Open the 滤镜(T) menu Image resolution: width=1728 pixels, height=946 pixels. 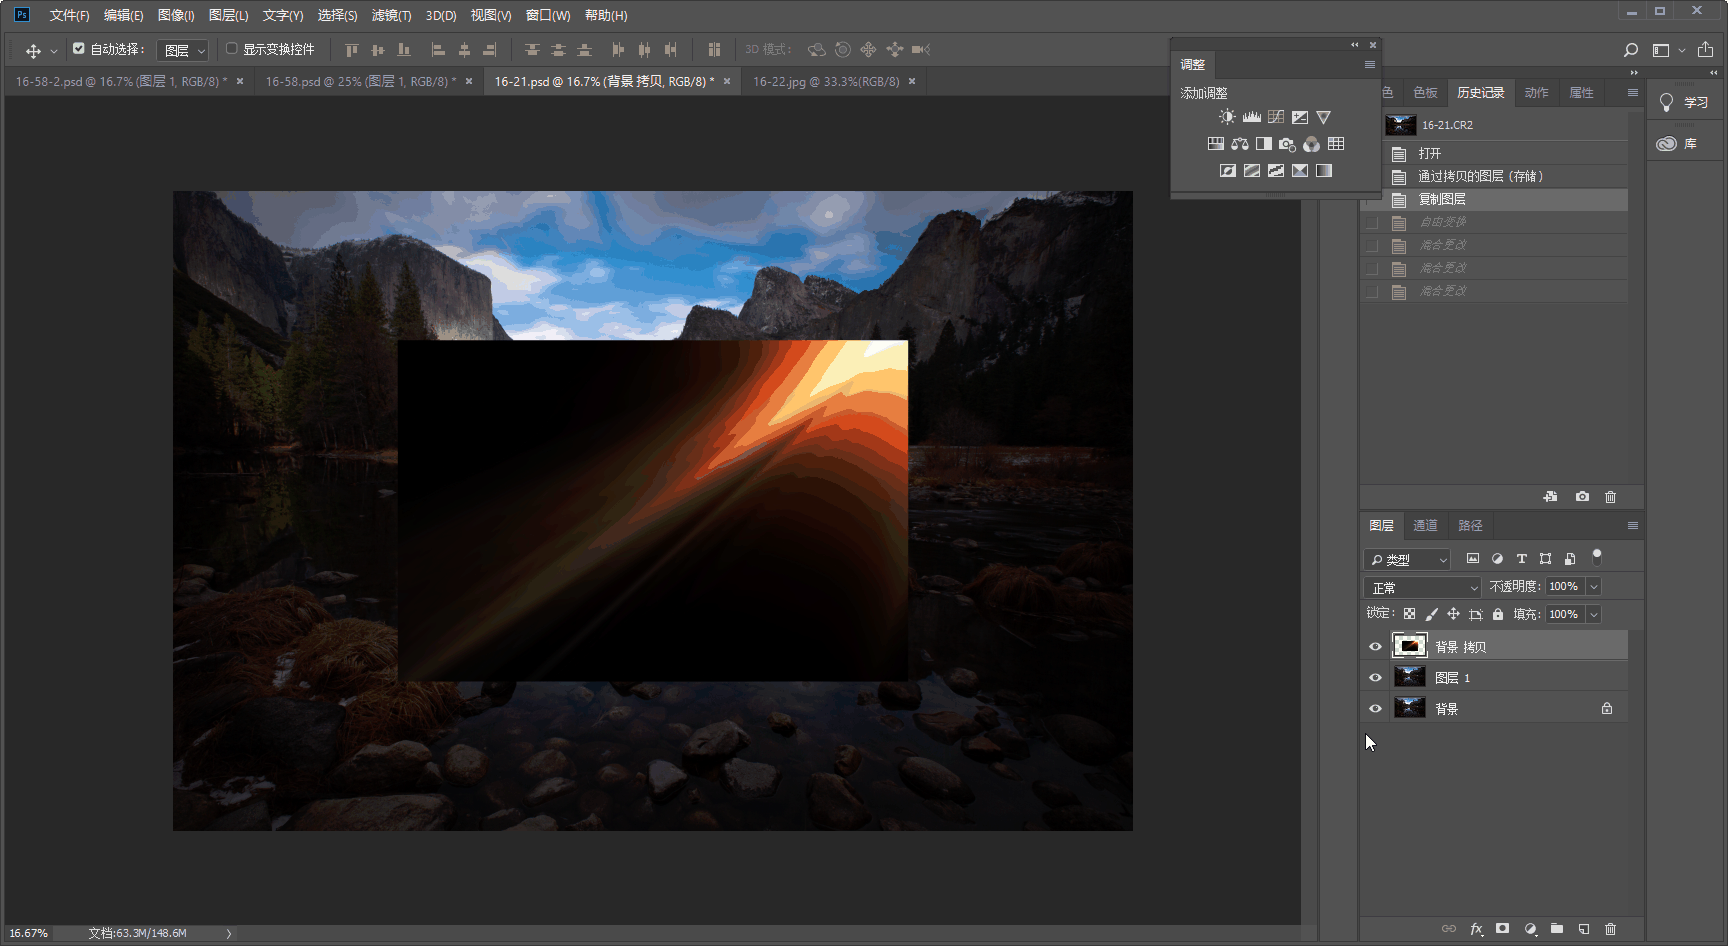coord(391,15)
